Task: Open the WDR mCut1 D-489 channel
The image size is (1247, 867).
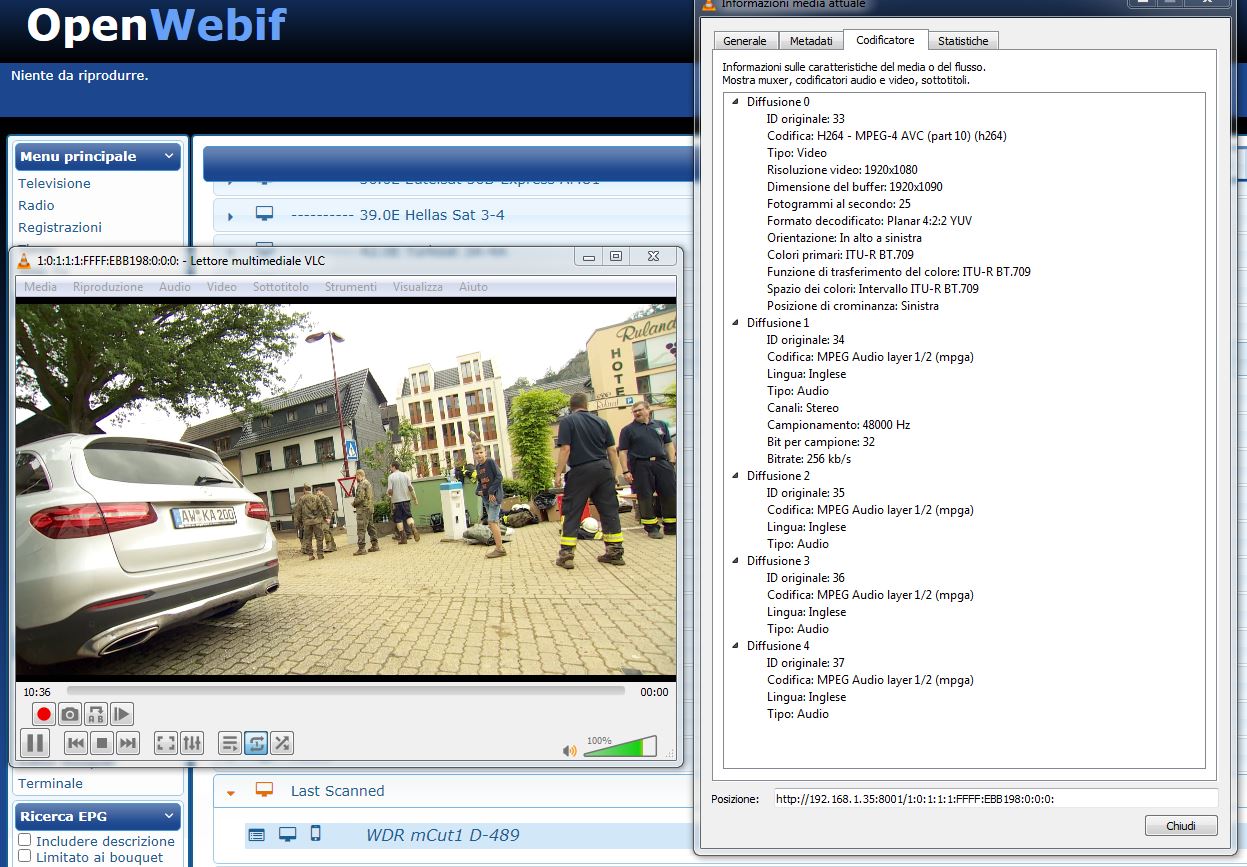Action: click(442, 835)
